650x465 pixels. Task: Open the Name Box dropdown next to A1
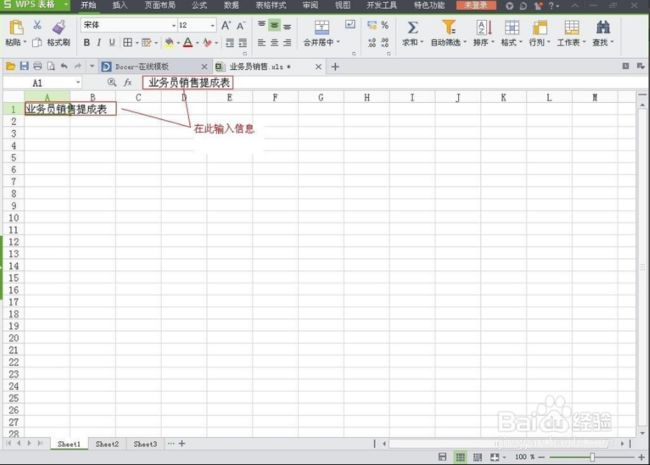78,83
